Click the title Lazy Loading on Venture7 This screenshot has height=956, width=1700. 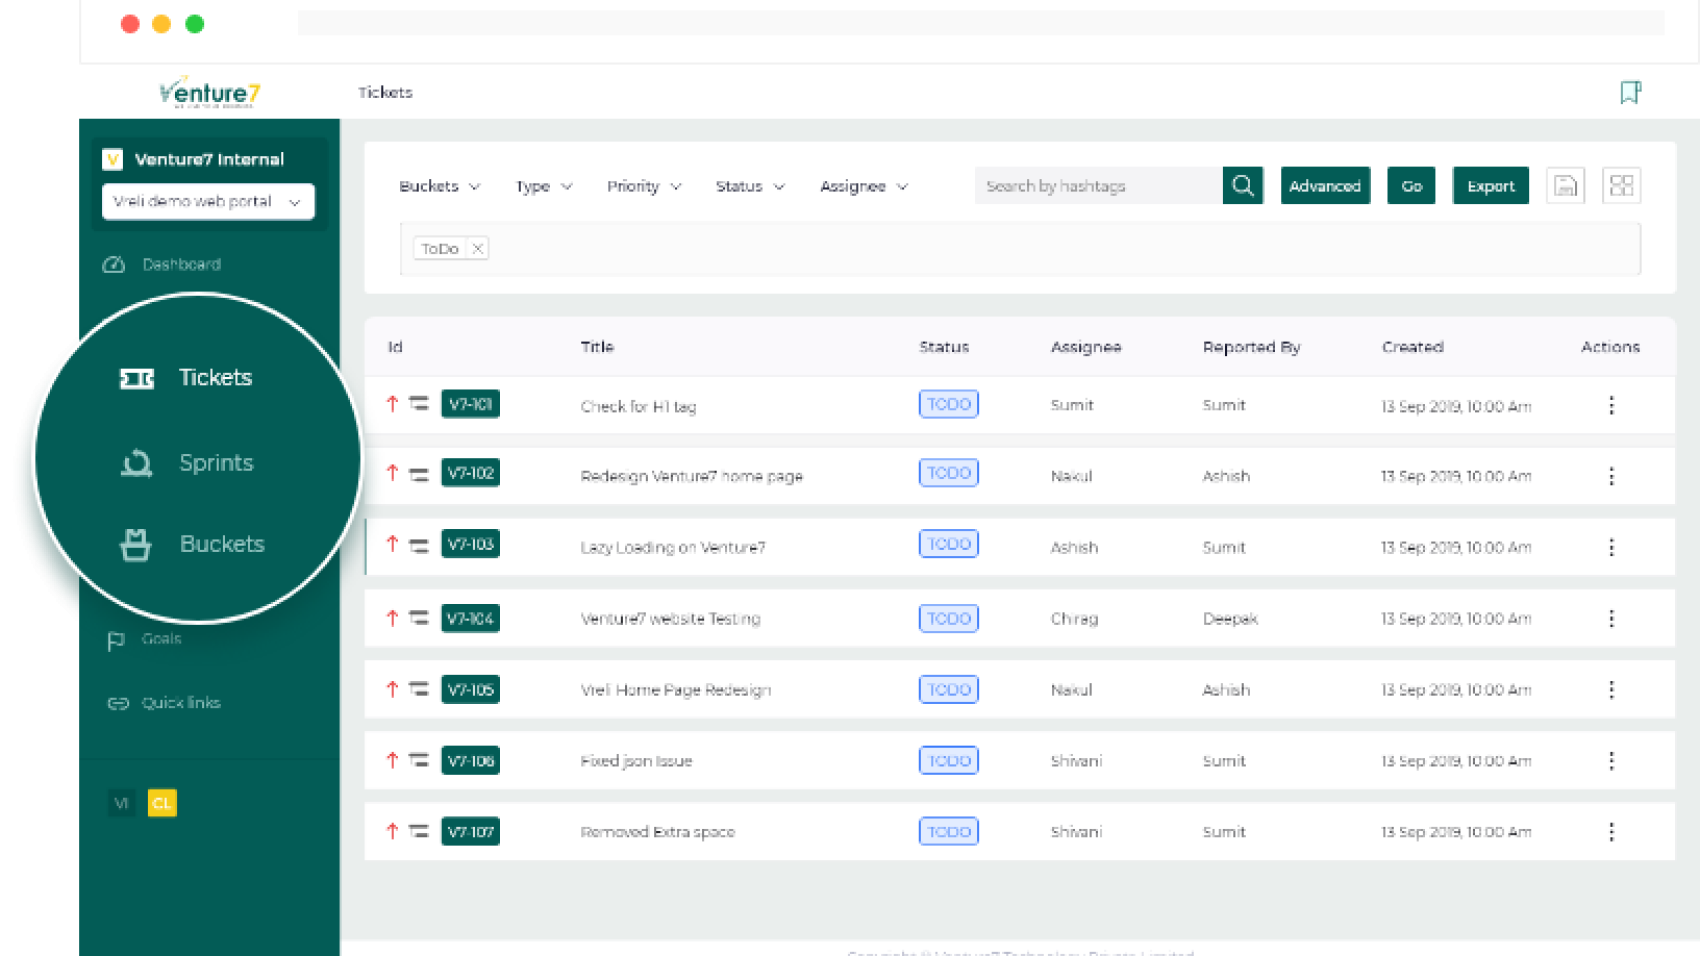coord(673,547)
